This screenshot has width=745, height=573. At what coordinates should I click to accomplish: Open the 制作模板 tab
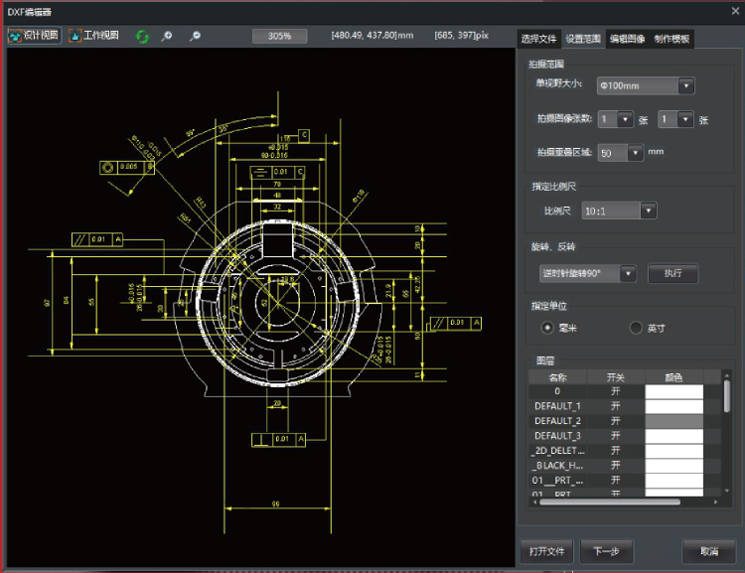coord(671,39)
